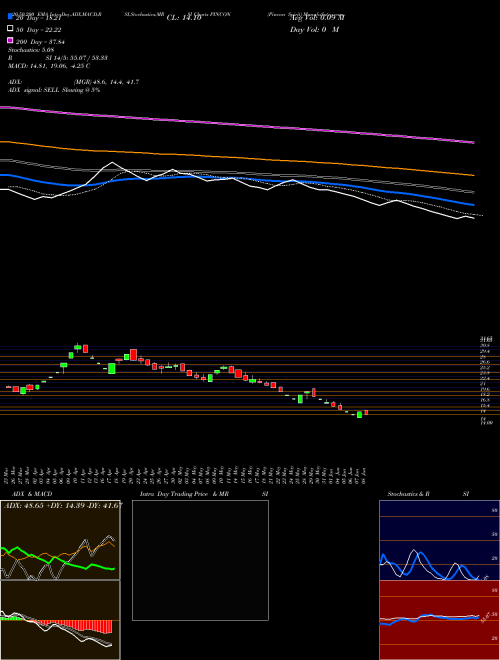500x660 pixels.
Task: Click the blue 20 Day legend swatch
Action: click(x=10, y=16)
